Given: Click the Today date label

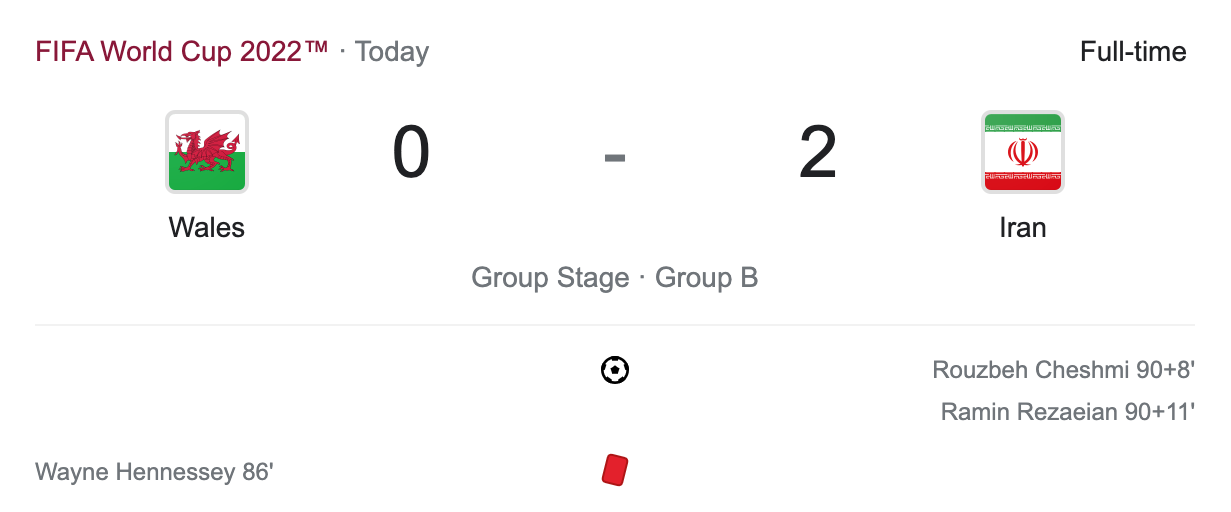Looking at the screenshot, I should [x=392, y=52].
